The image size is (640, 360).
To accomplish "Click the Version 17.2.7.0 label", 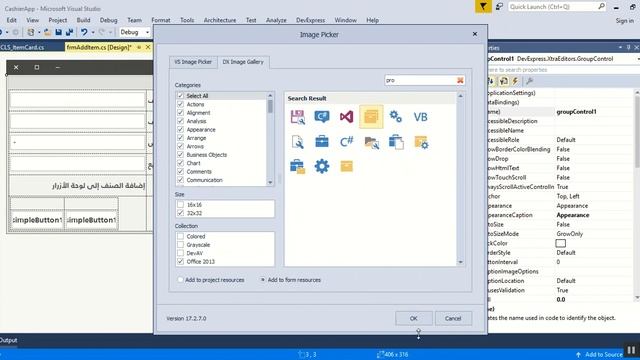I will pyautogui.click(x=186, y=318).
